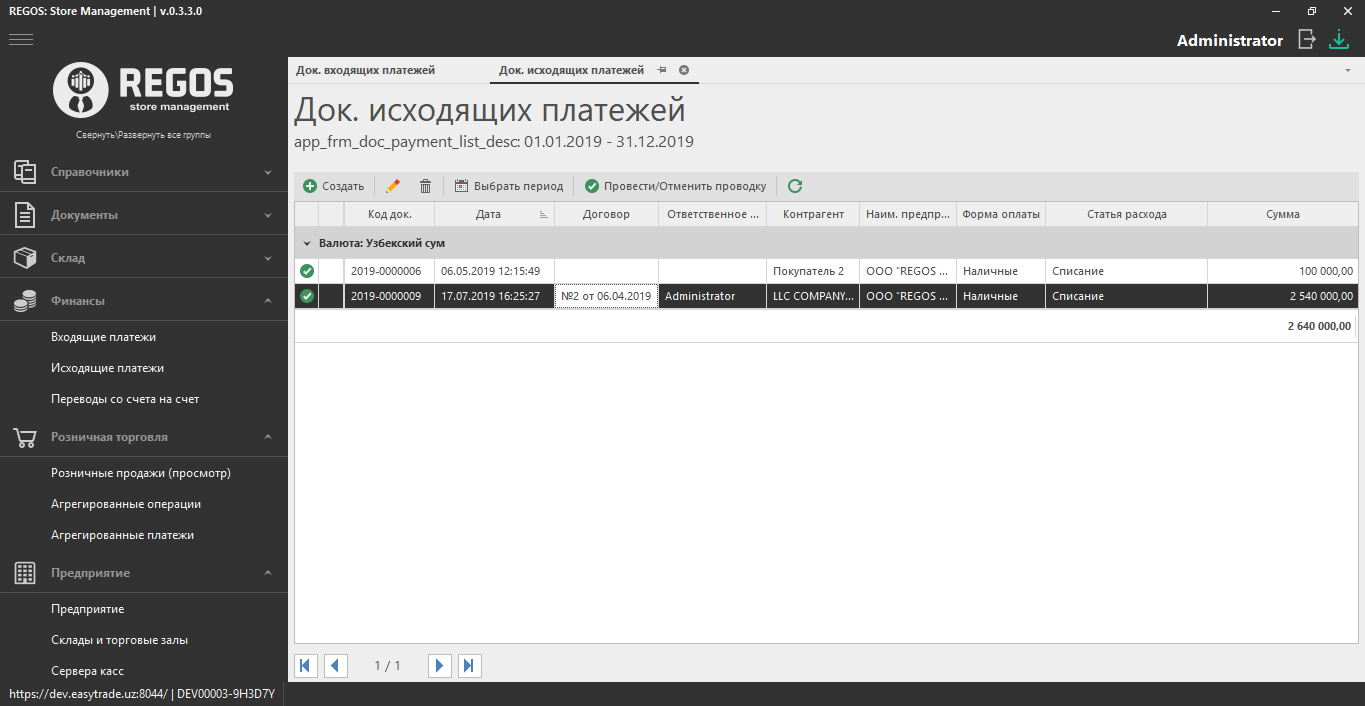The width and height of the screenshot is (1365, 706).
Task: Pin the Док. исходящих платежей tab
Action: pos(662,70)
